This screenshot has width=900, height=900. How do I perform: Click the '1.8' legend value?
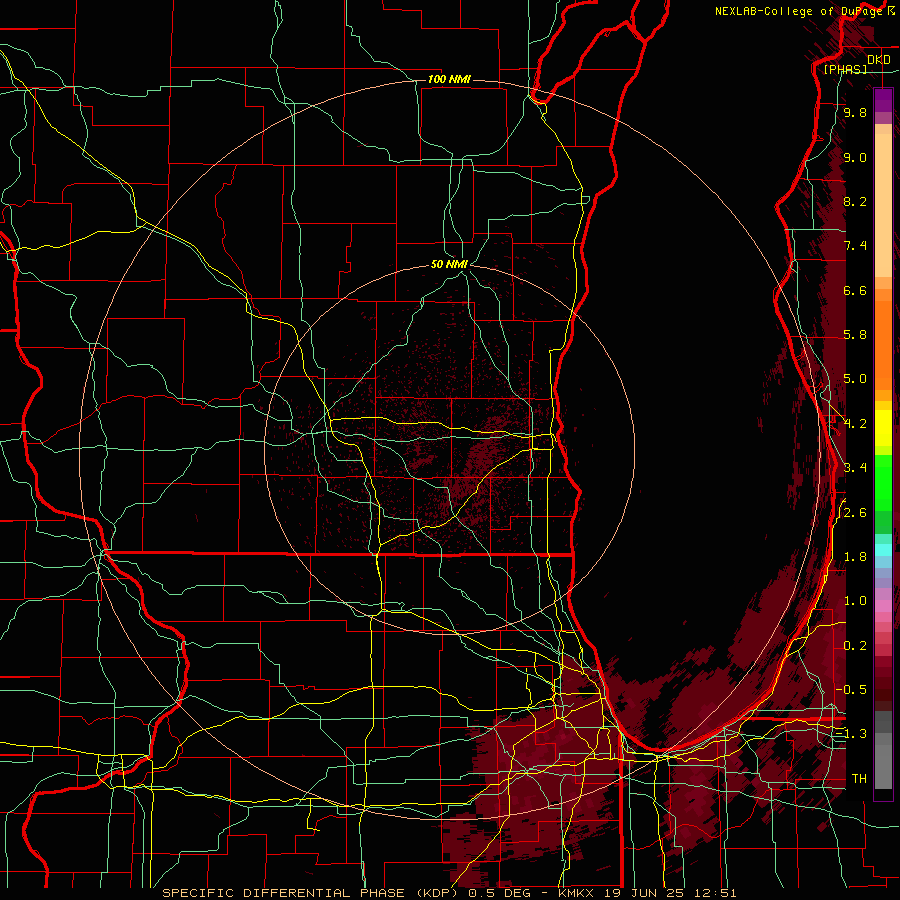(855, 557)
